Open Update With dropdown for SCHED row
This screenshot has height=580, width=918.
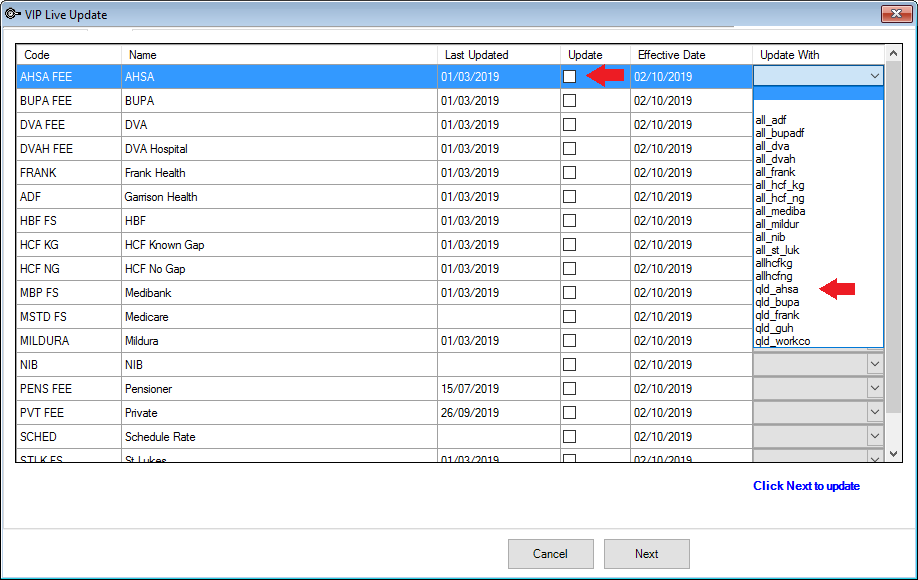pyautogui.click(x=875, y=436)
